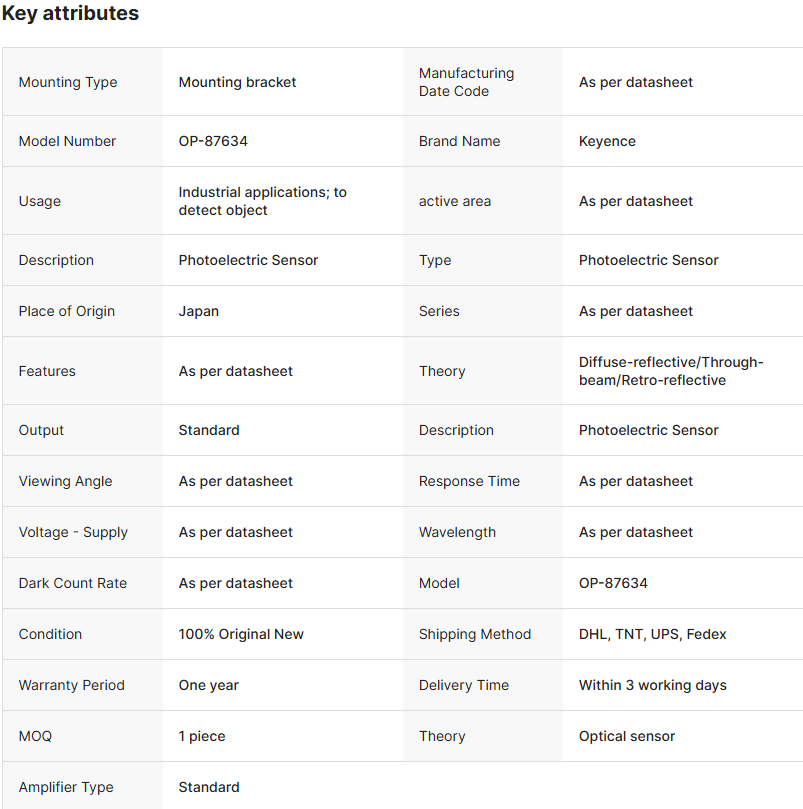Viewport: 803px width, 809px height.
Task: Click the Keyence brand name value
Action: pos(607,141)
